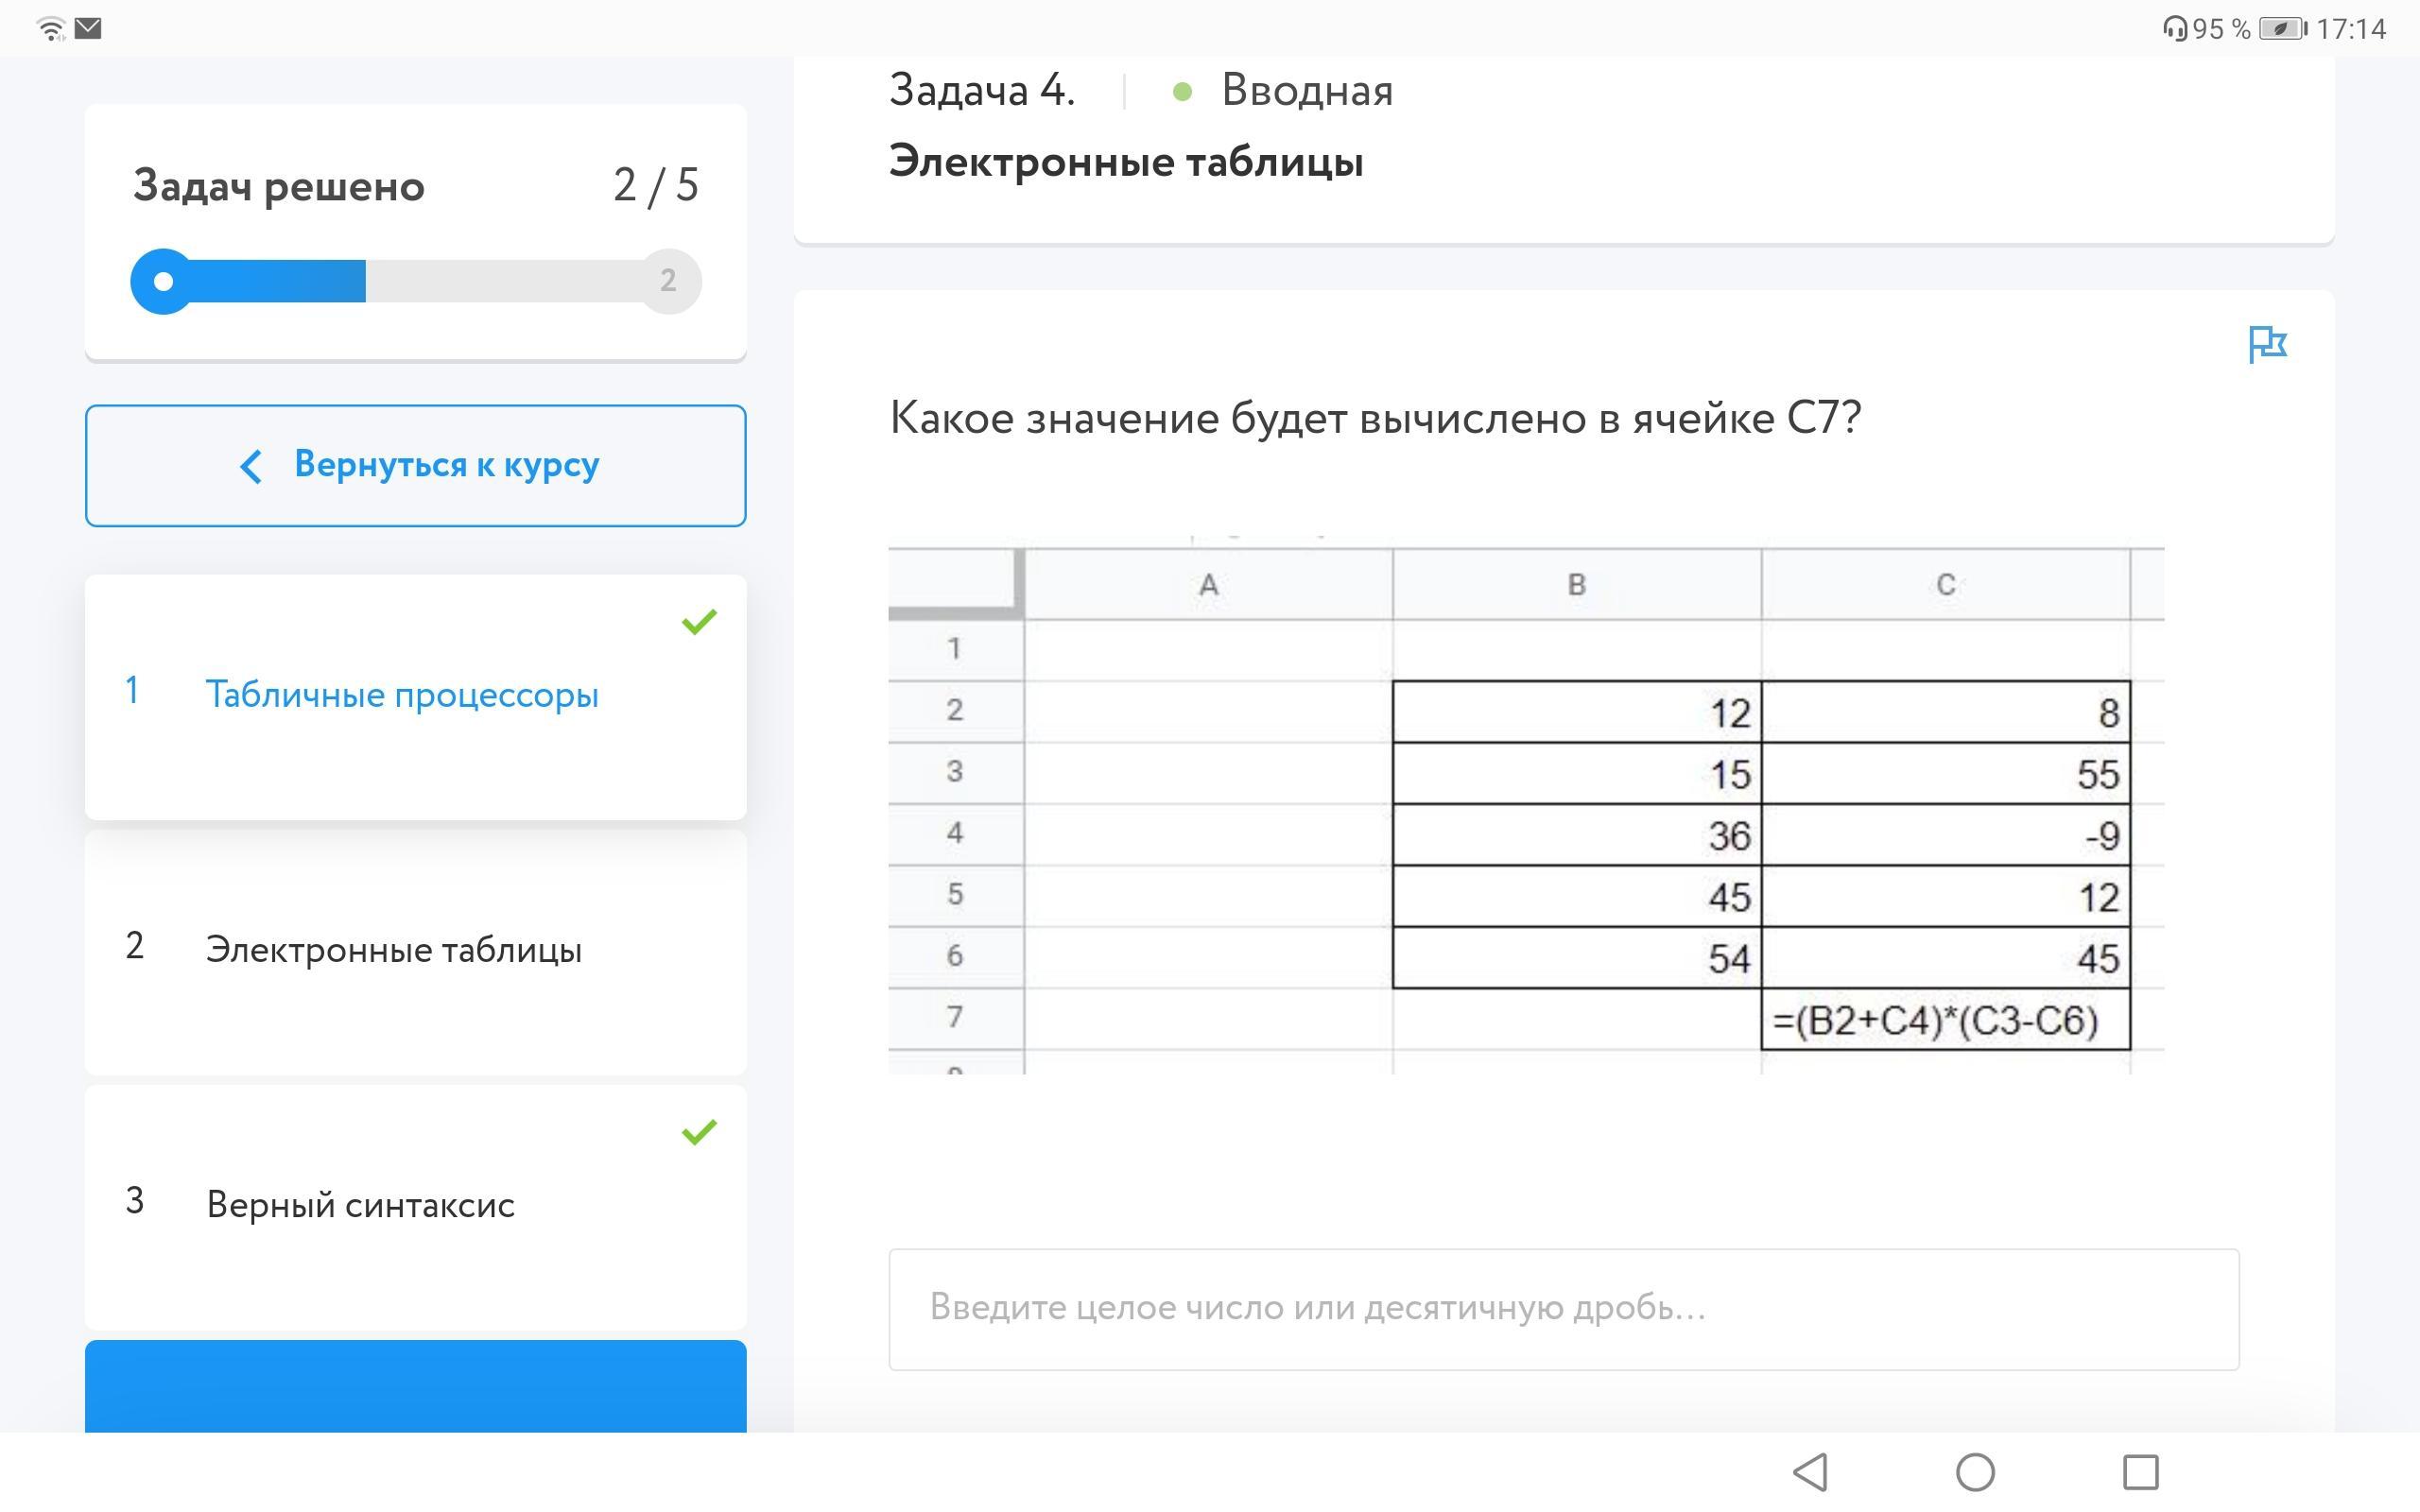Focus the answer number input field
Viewport: 2420px width, 1512px height.
[1563, 1309]
